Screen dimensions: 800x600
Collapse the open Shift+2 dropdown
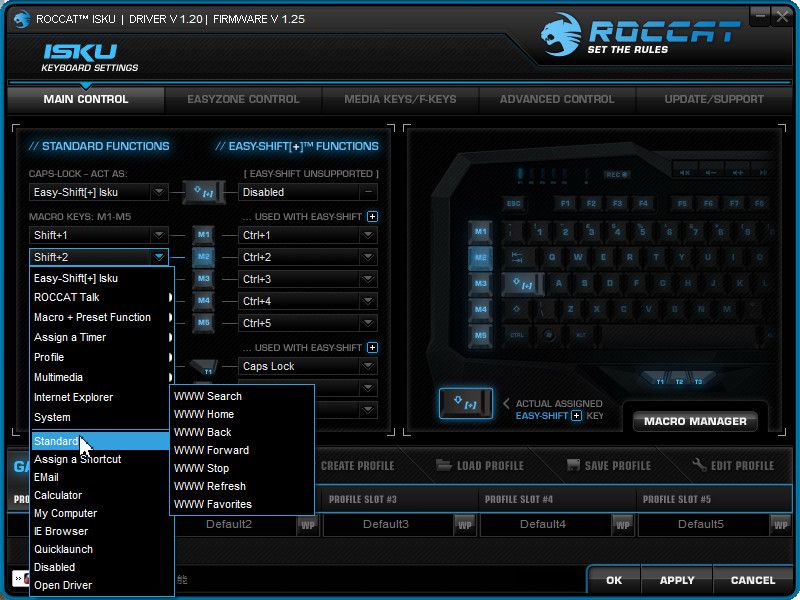98,257
